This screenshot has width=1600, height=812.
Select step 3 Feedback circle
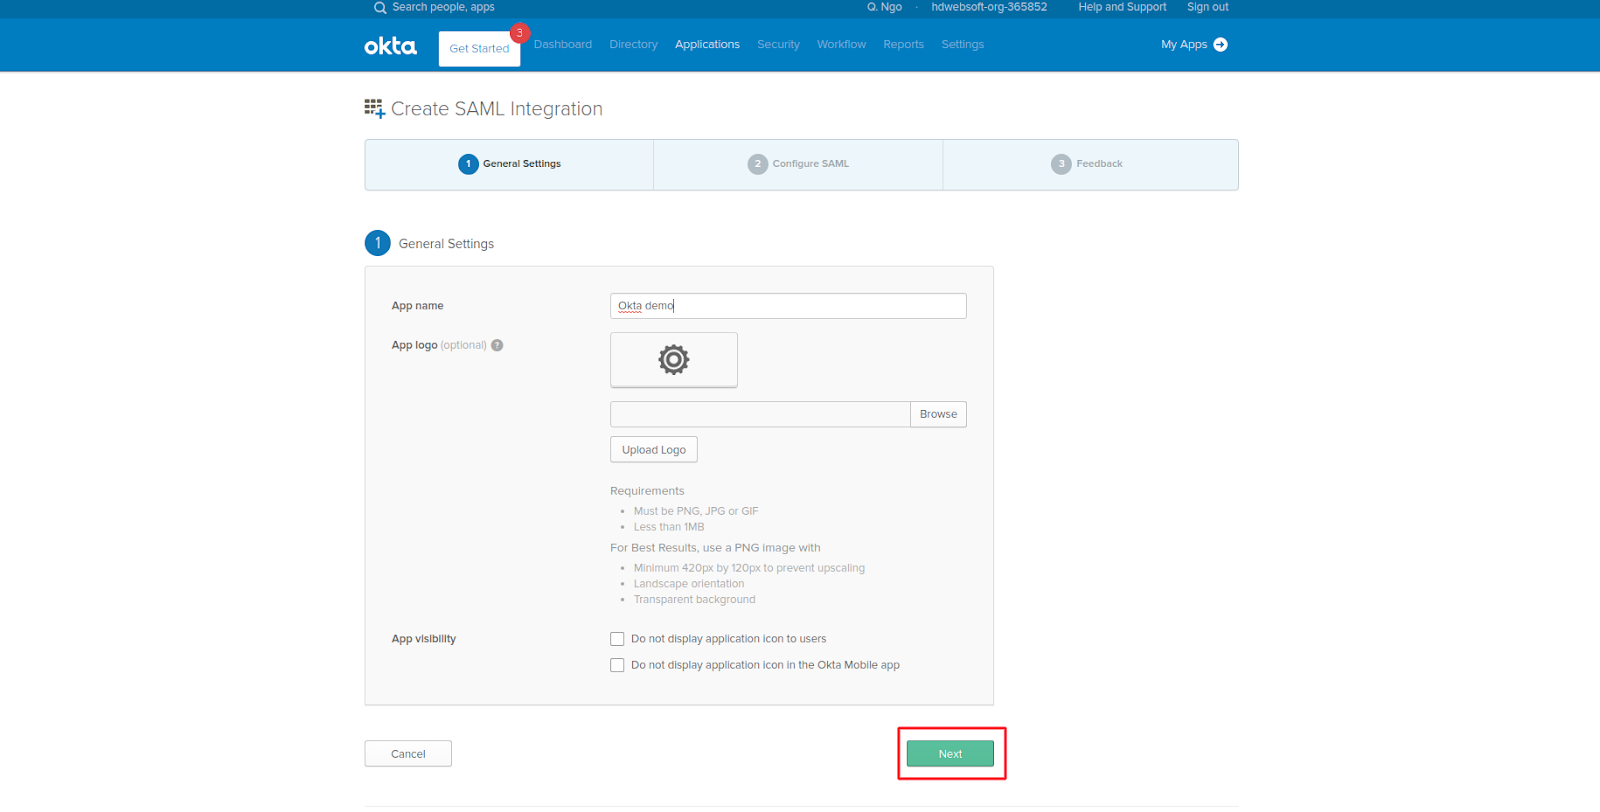(1061, 164)
